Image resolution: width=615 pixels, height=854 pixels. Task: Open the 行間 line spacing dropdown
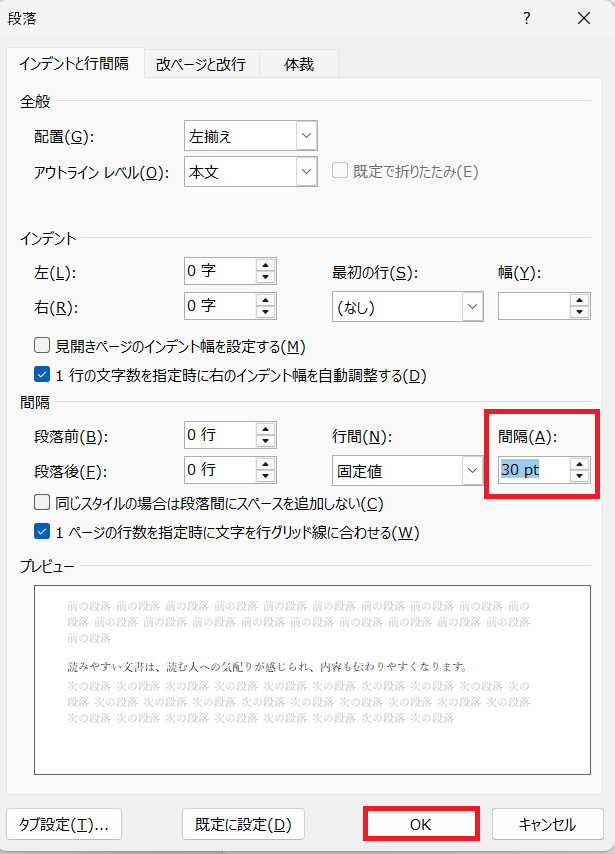(x=472, y=469)
